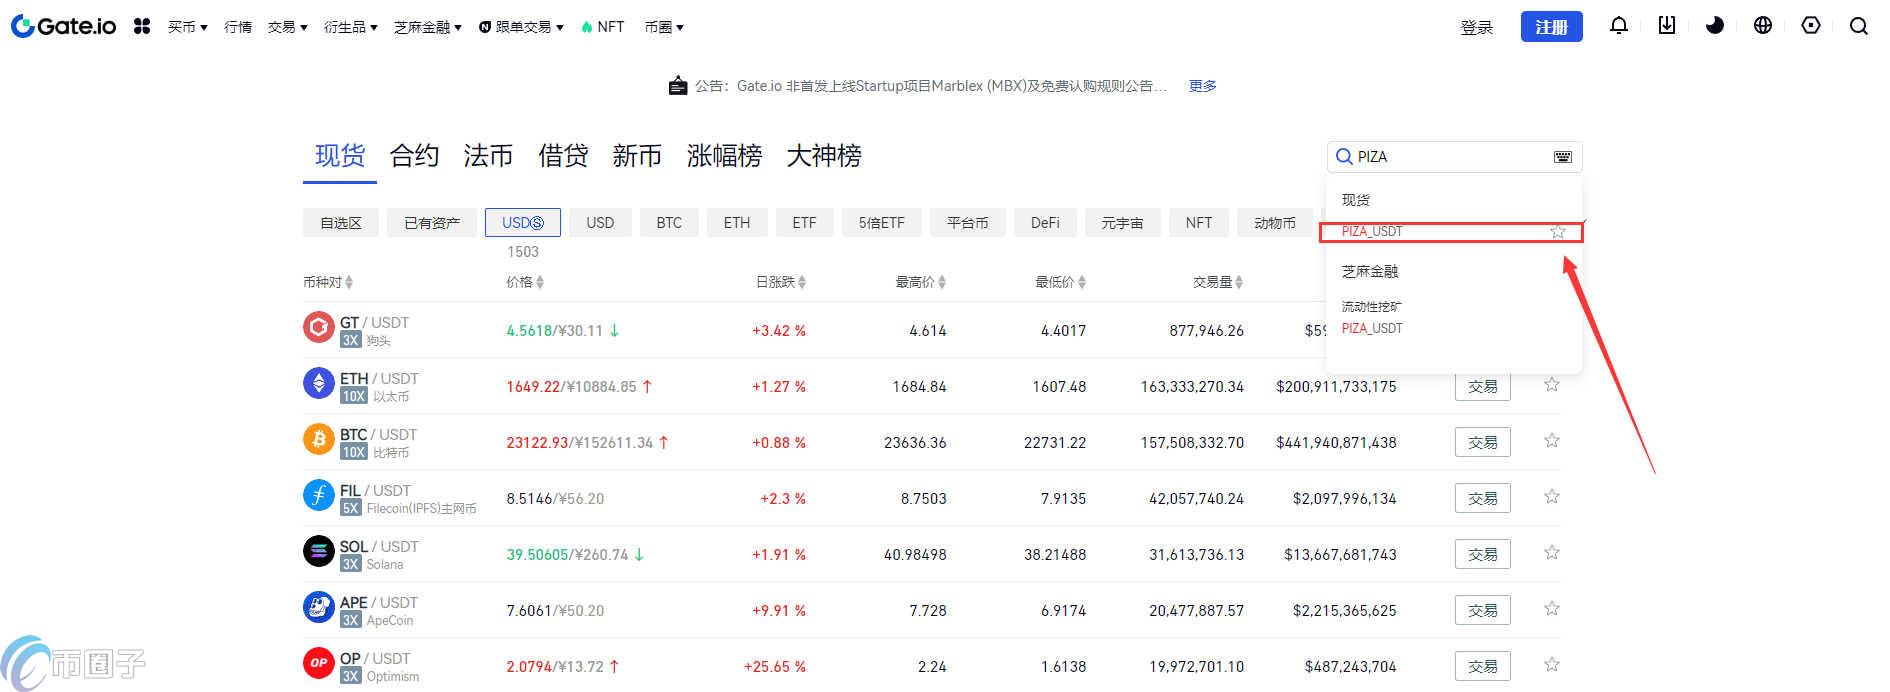Click the virtual keyboard icon in search box

pyautogui.click(x=1563, y=157)
